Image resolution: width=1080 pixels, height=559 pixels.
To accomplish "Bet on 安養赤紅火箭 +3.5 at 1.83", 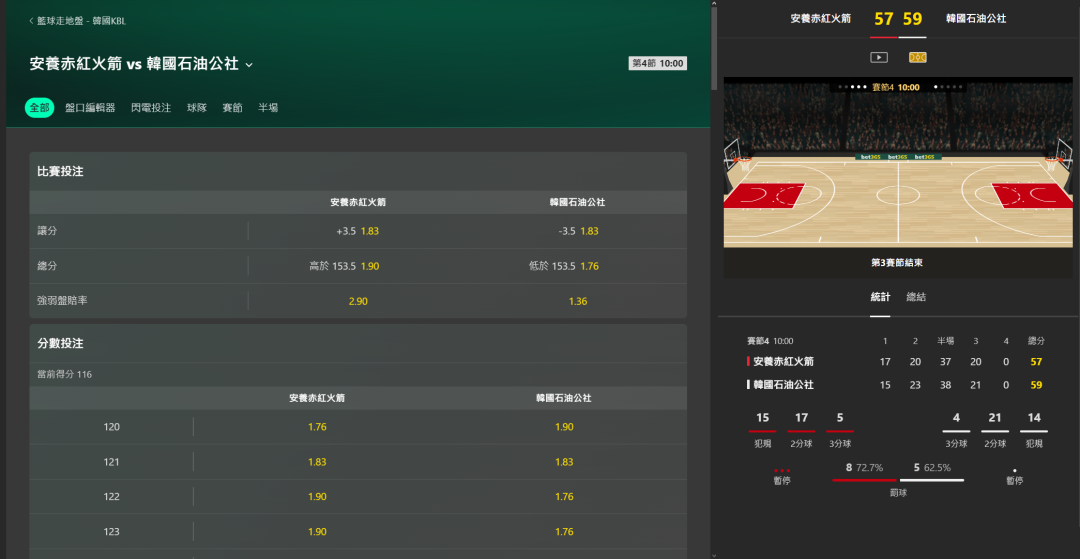I will [x=357, y=231].
